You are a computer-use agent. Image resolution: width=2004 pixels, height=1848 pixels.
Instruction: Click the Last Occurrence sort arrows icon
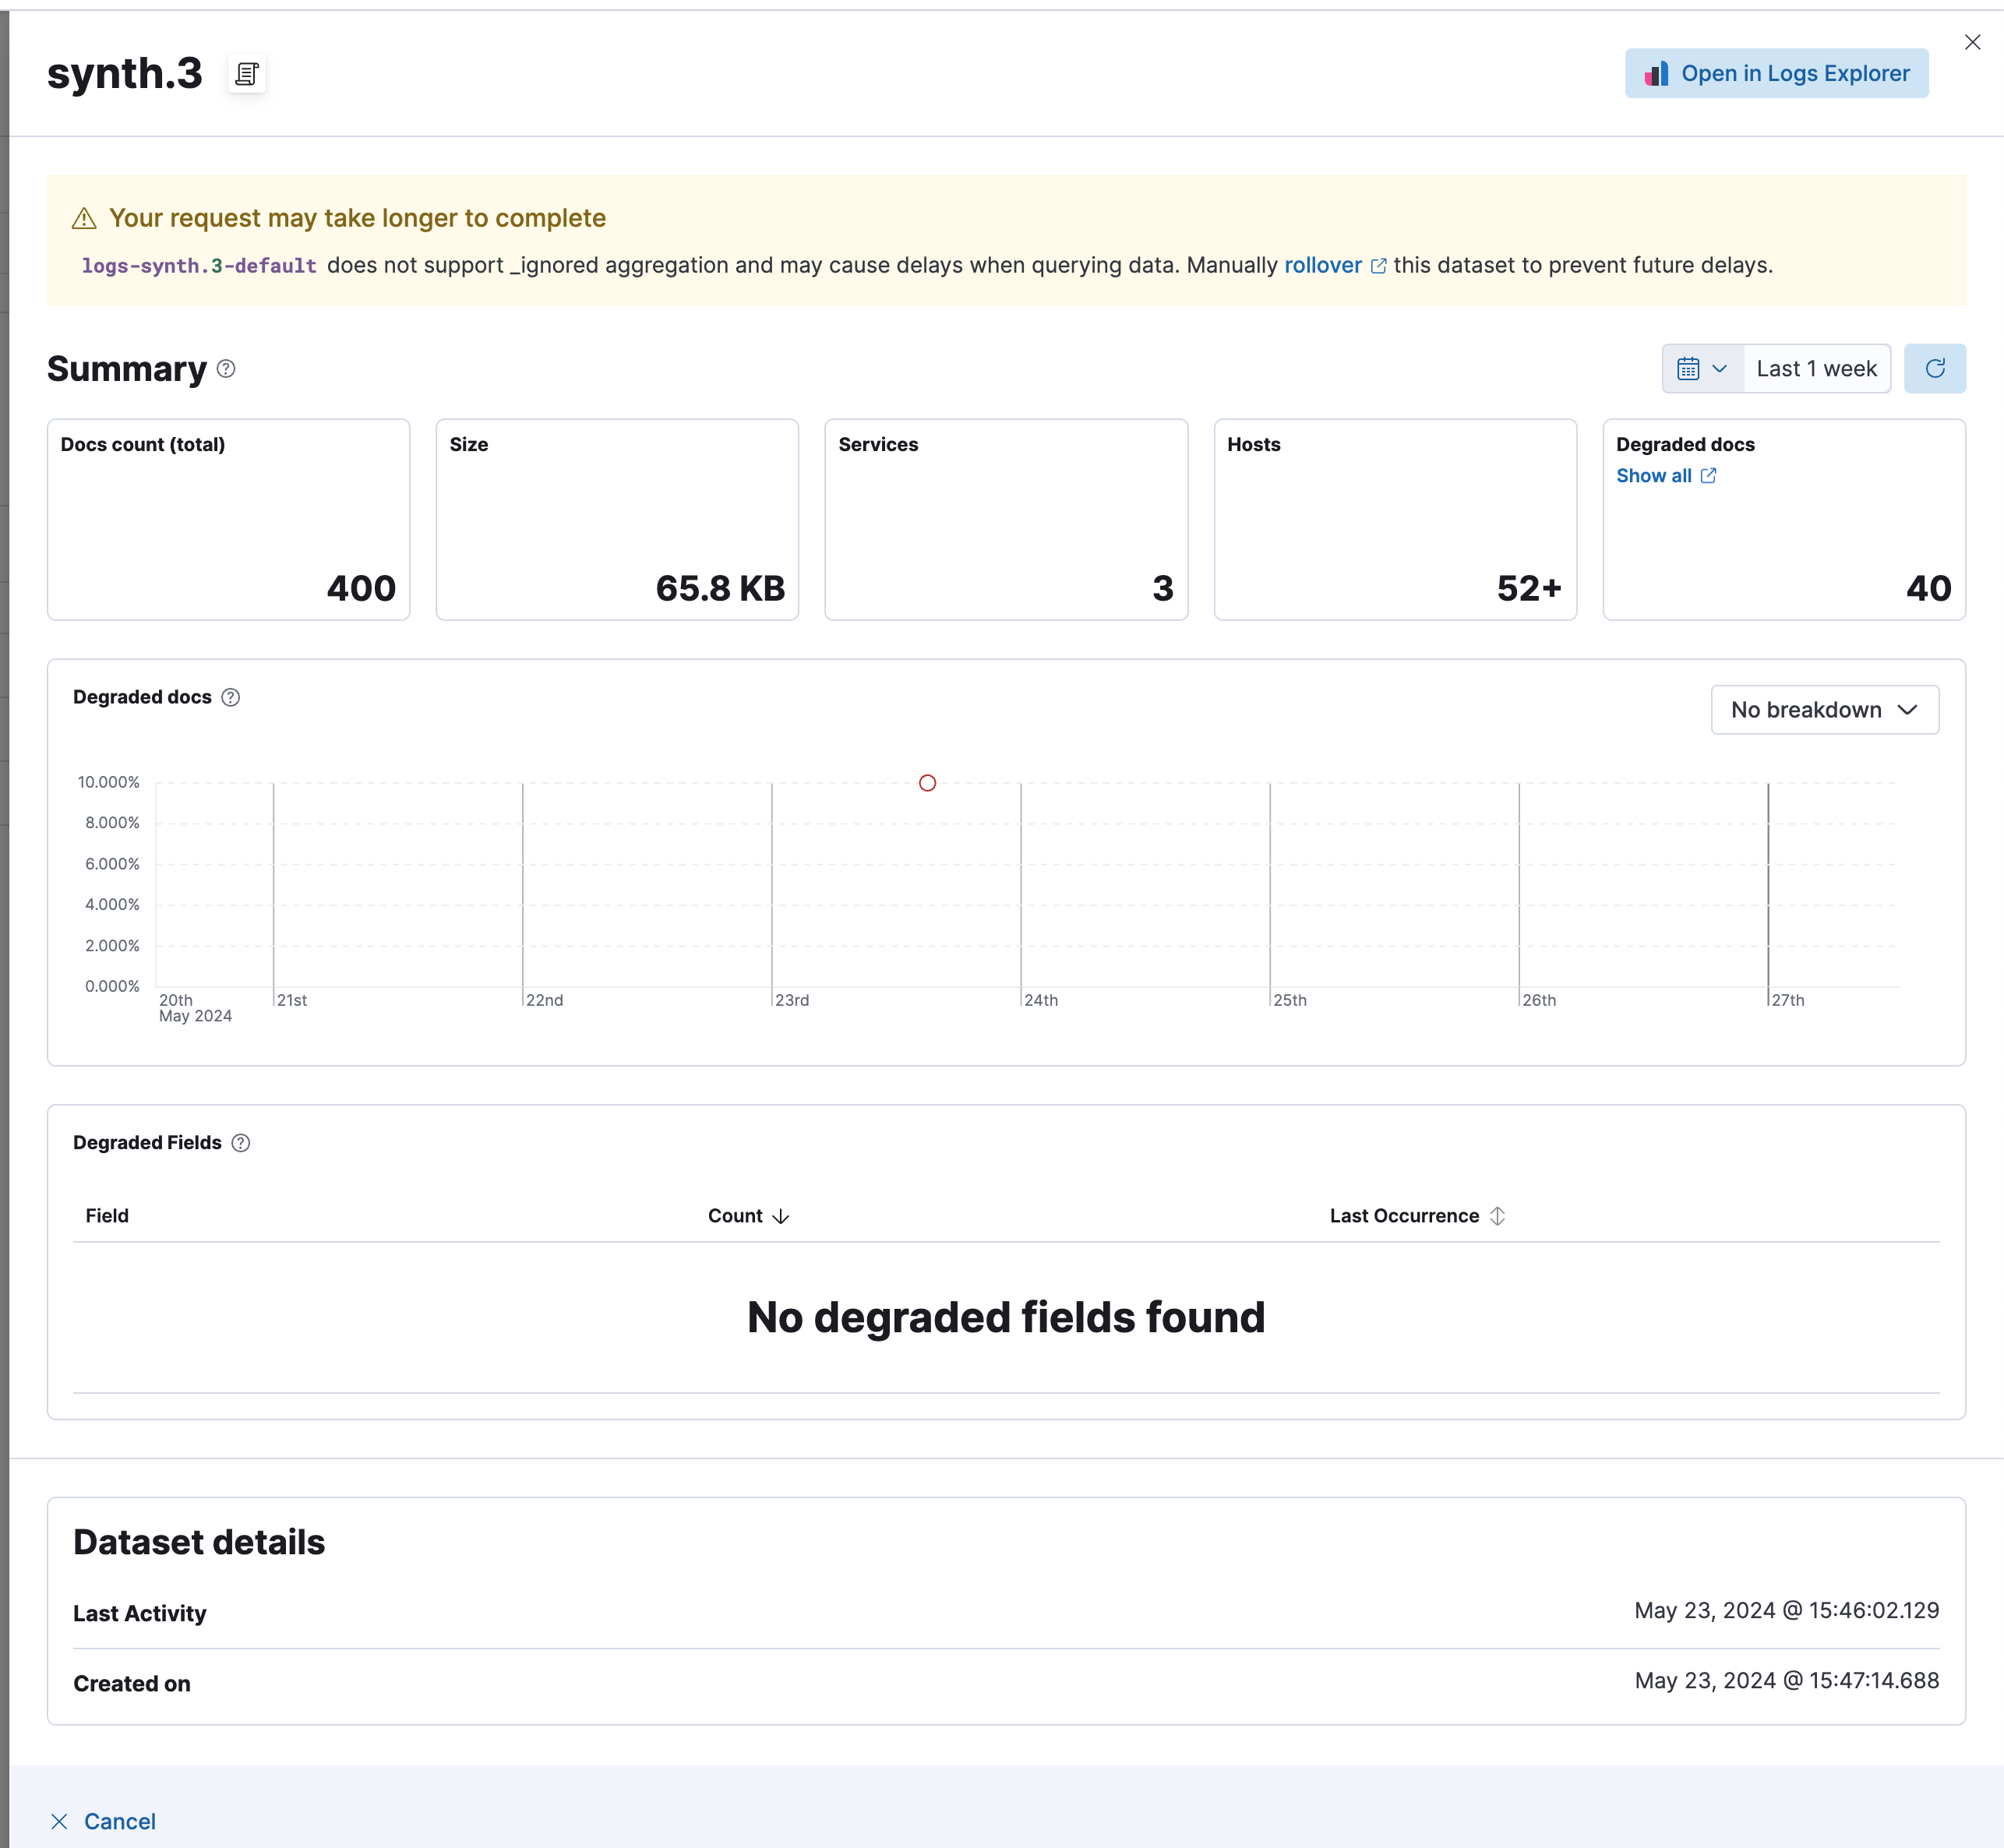1497,1216
